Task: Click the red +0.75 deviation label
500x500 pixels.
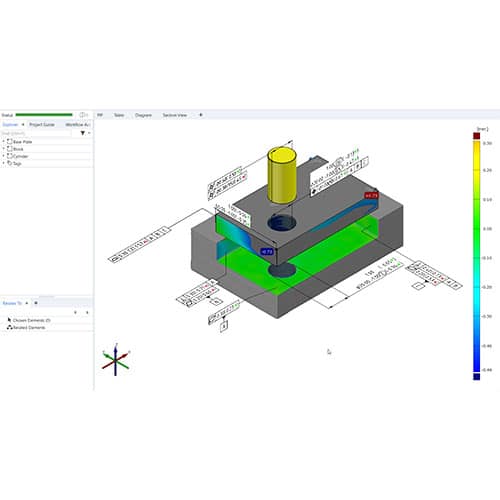Action: click(371, 195)
